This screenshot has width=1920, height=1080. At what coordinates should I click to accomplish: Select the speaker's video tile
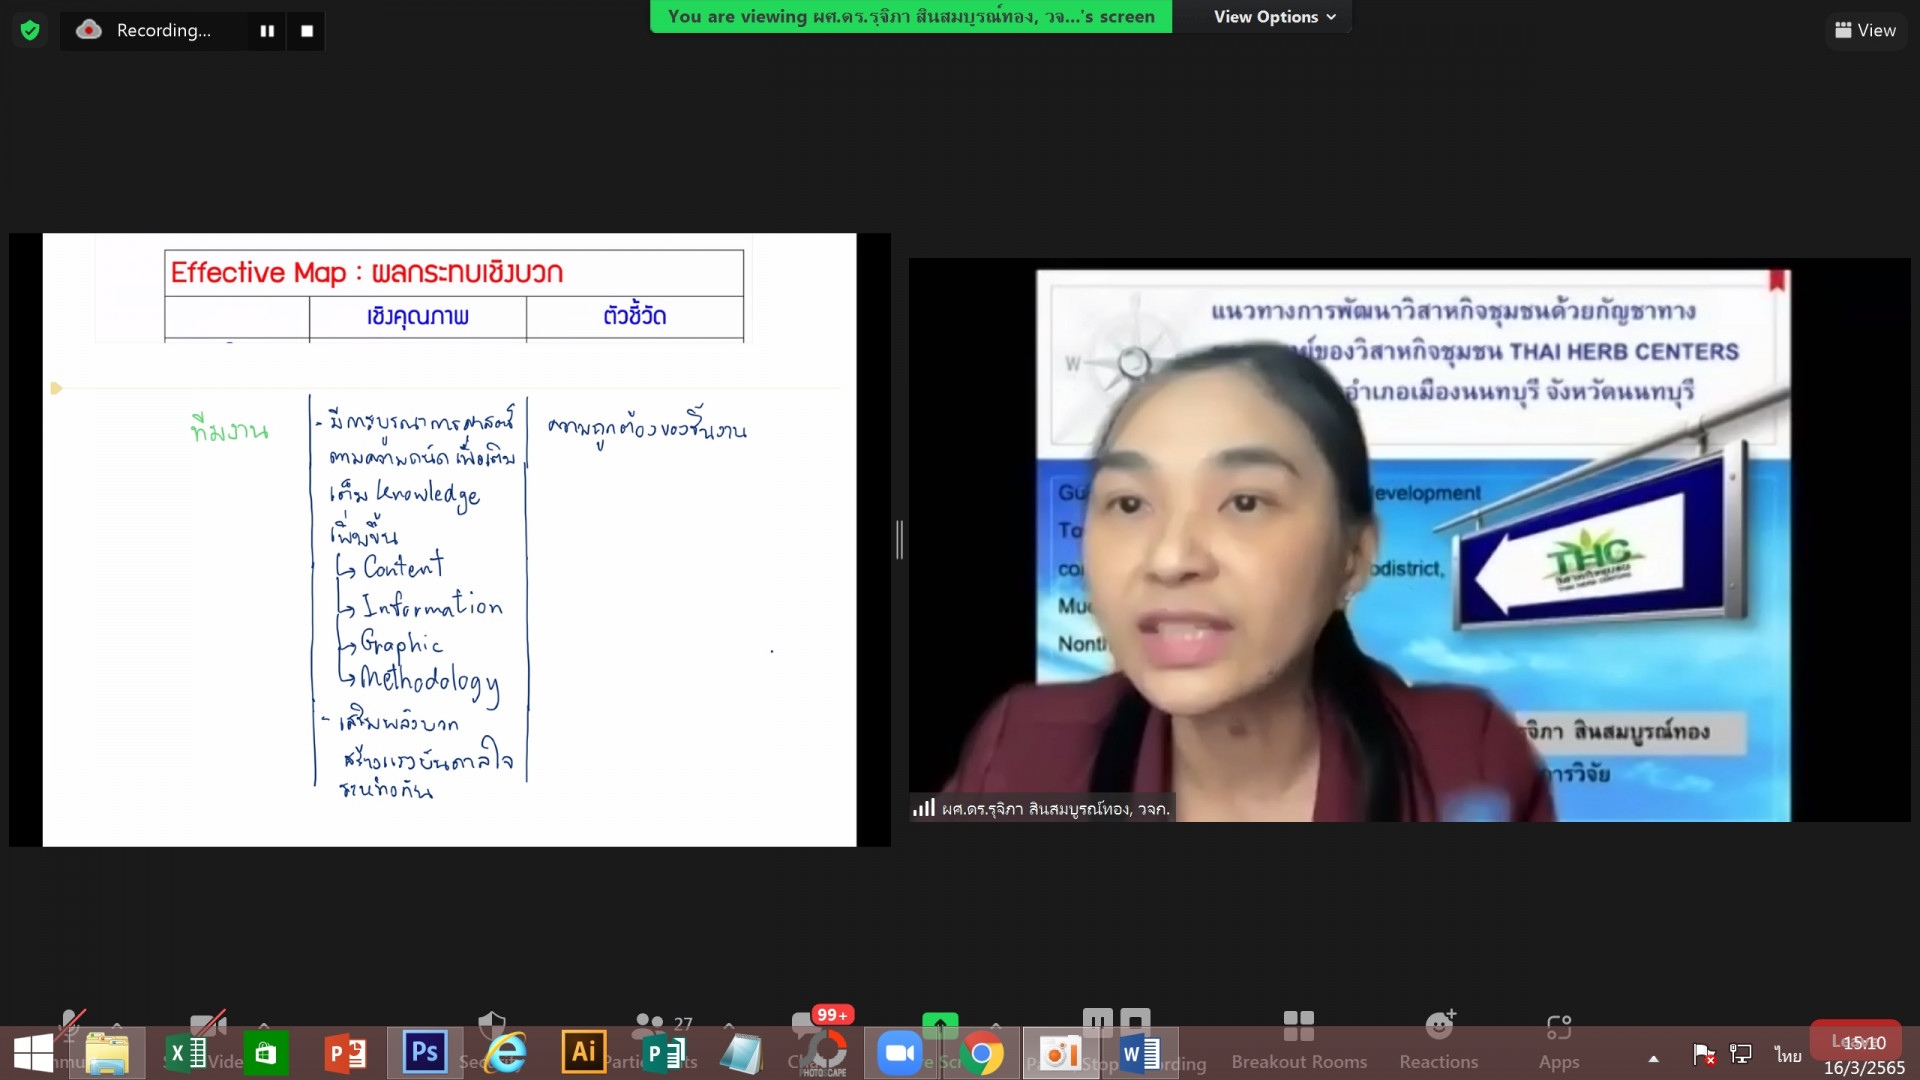[x=1410, y=540]
